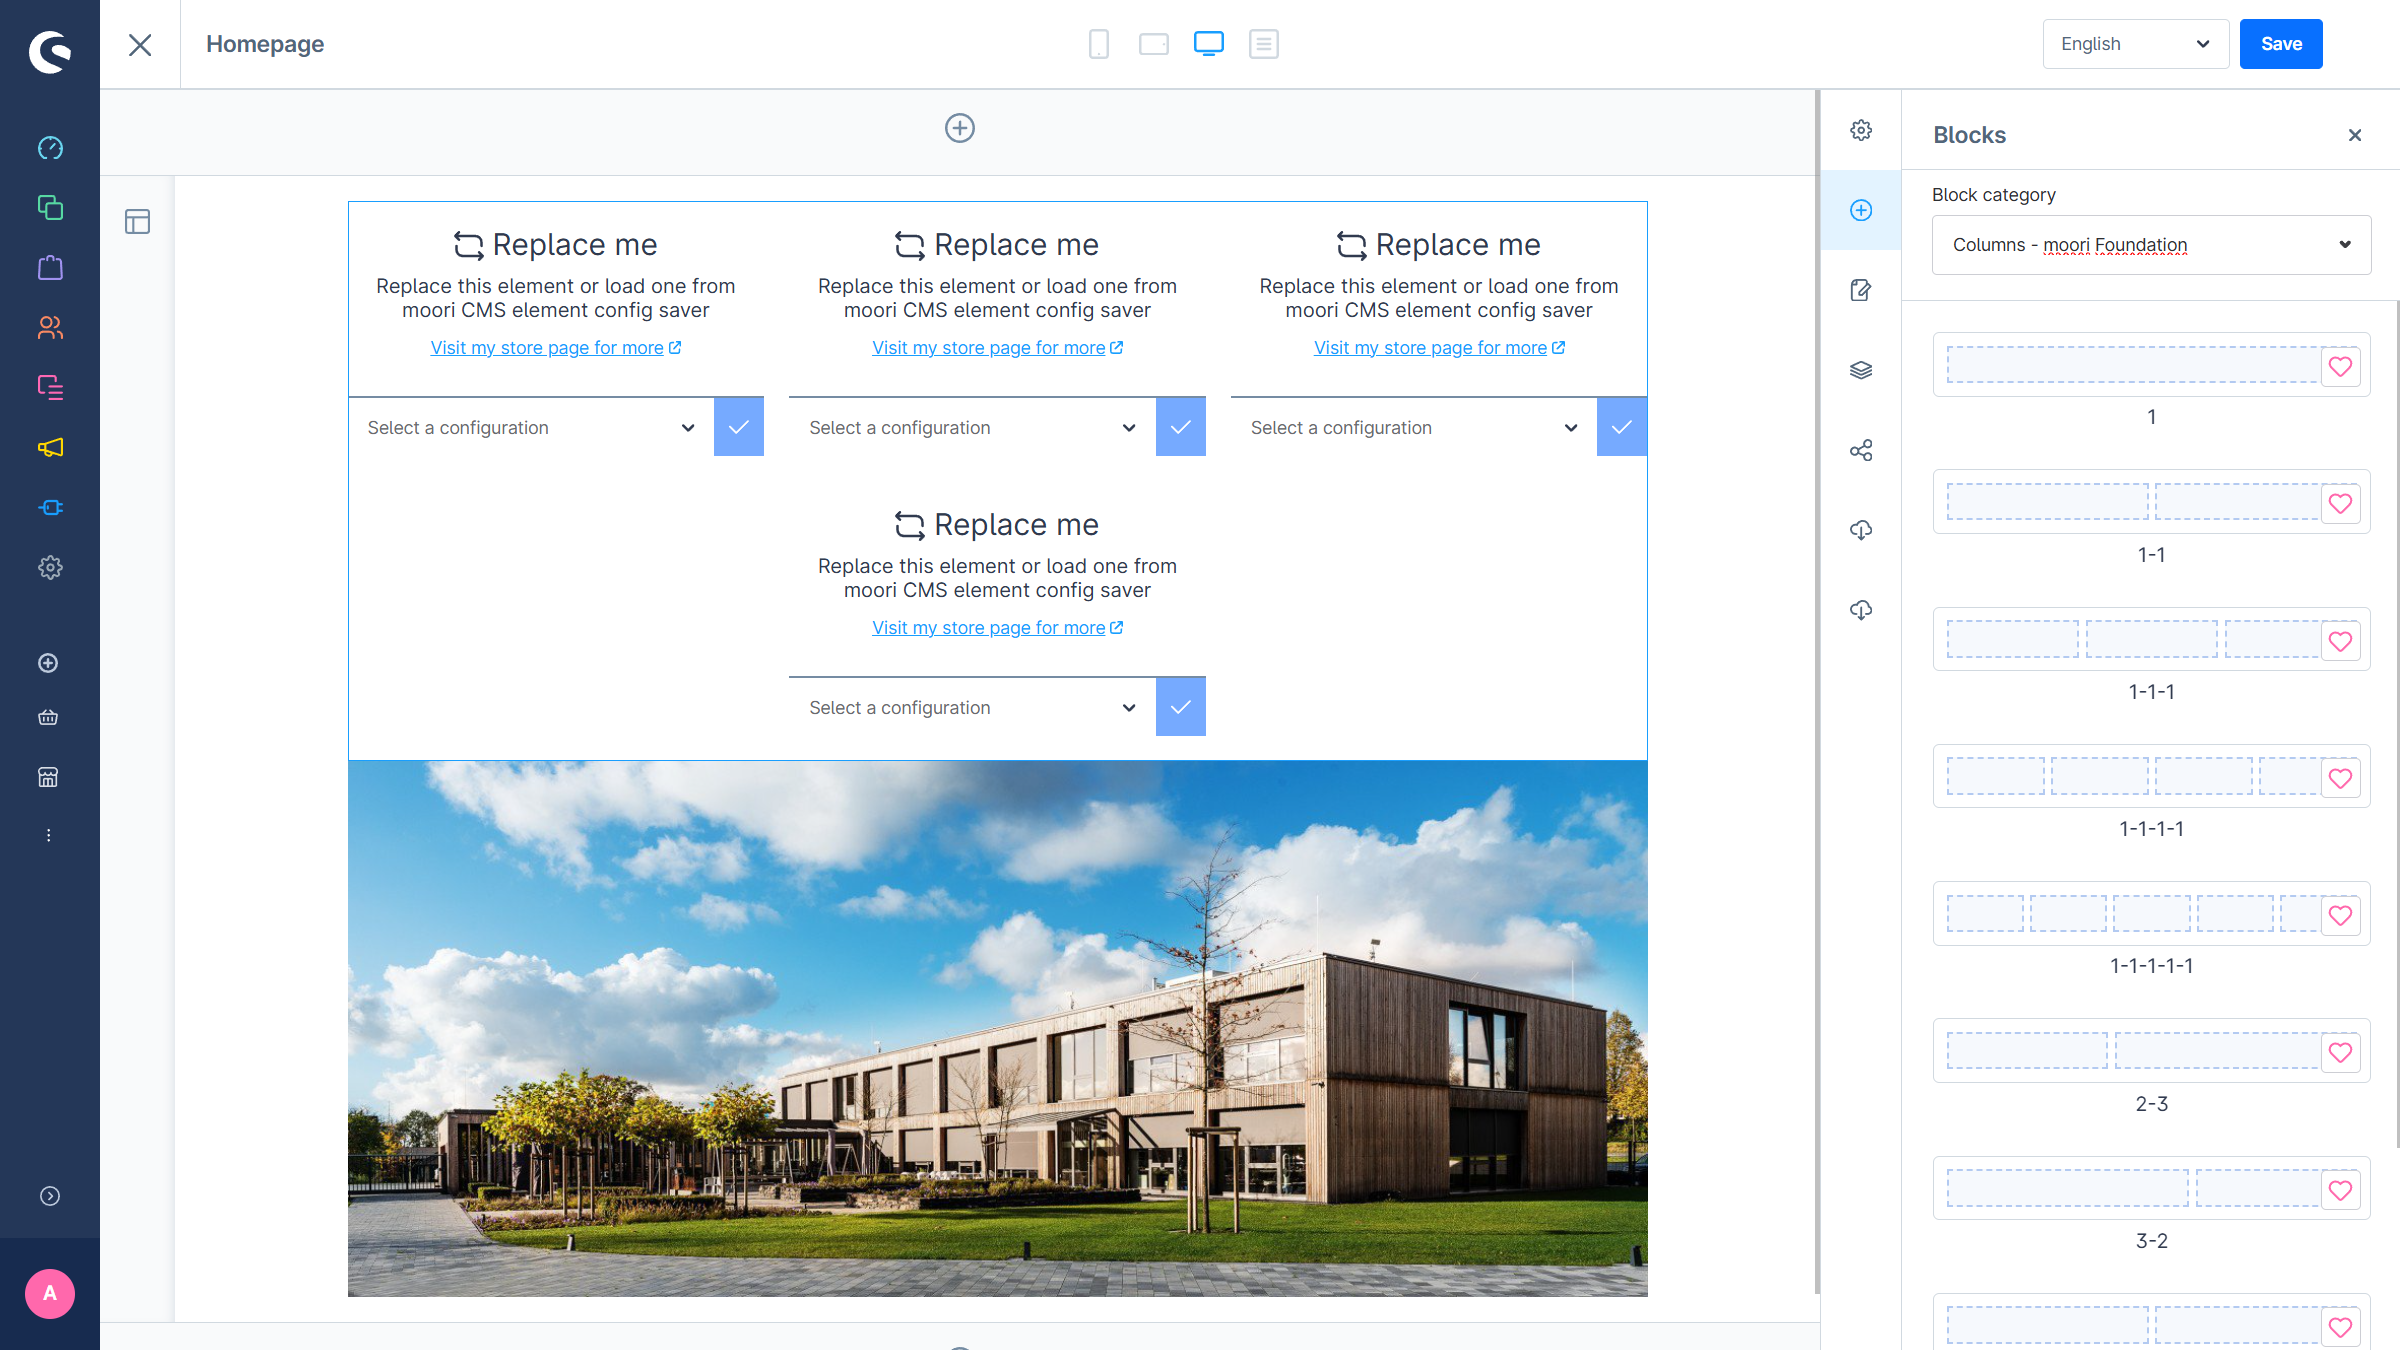Screen dimensions: 2400x1350
Task: Save the Homepage layout
Action: coord(2281,44)
